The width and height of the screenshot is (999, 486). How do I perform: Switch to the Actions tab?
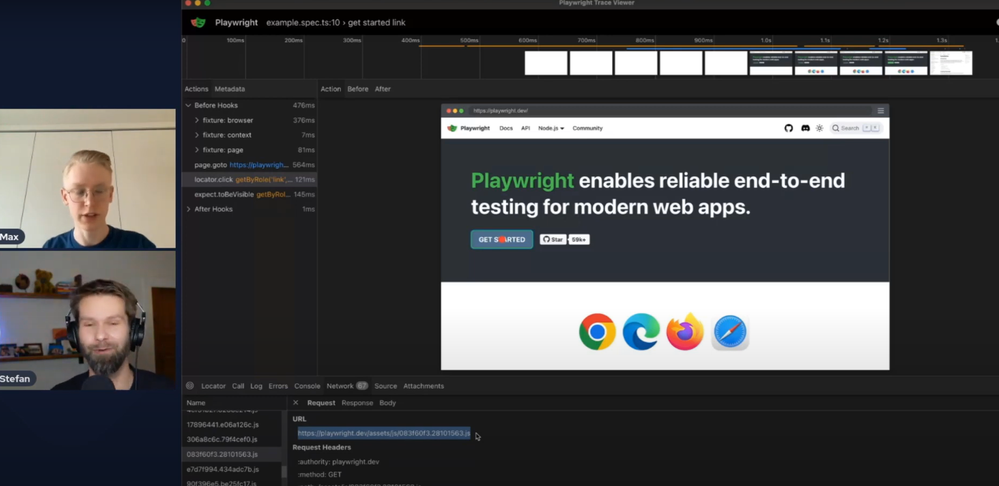[x=196, y=89]
